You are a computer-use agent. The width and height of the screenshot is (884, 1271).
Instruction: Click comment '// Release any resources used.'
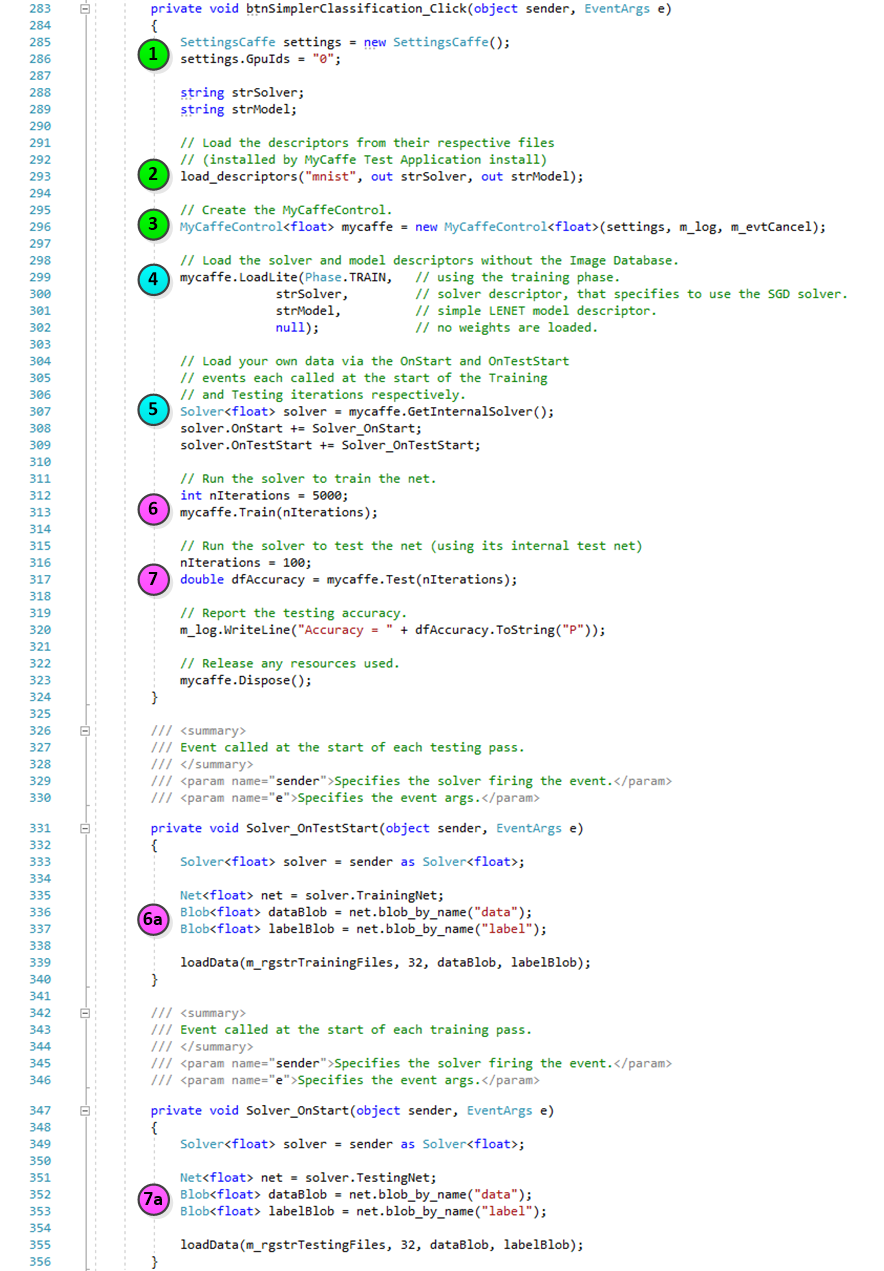(x=290, y=663)
